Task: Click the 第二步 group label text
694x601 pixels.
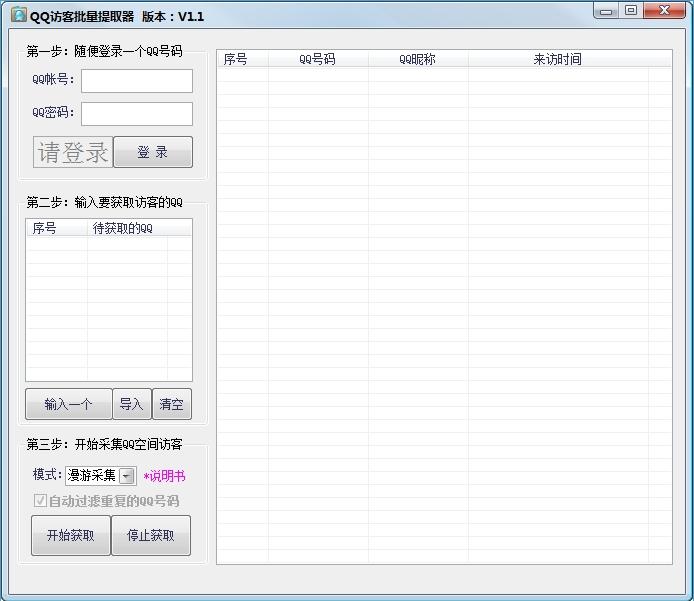Action: point(104,203)
